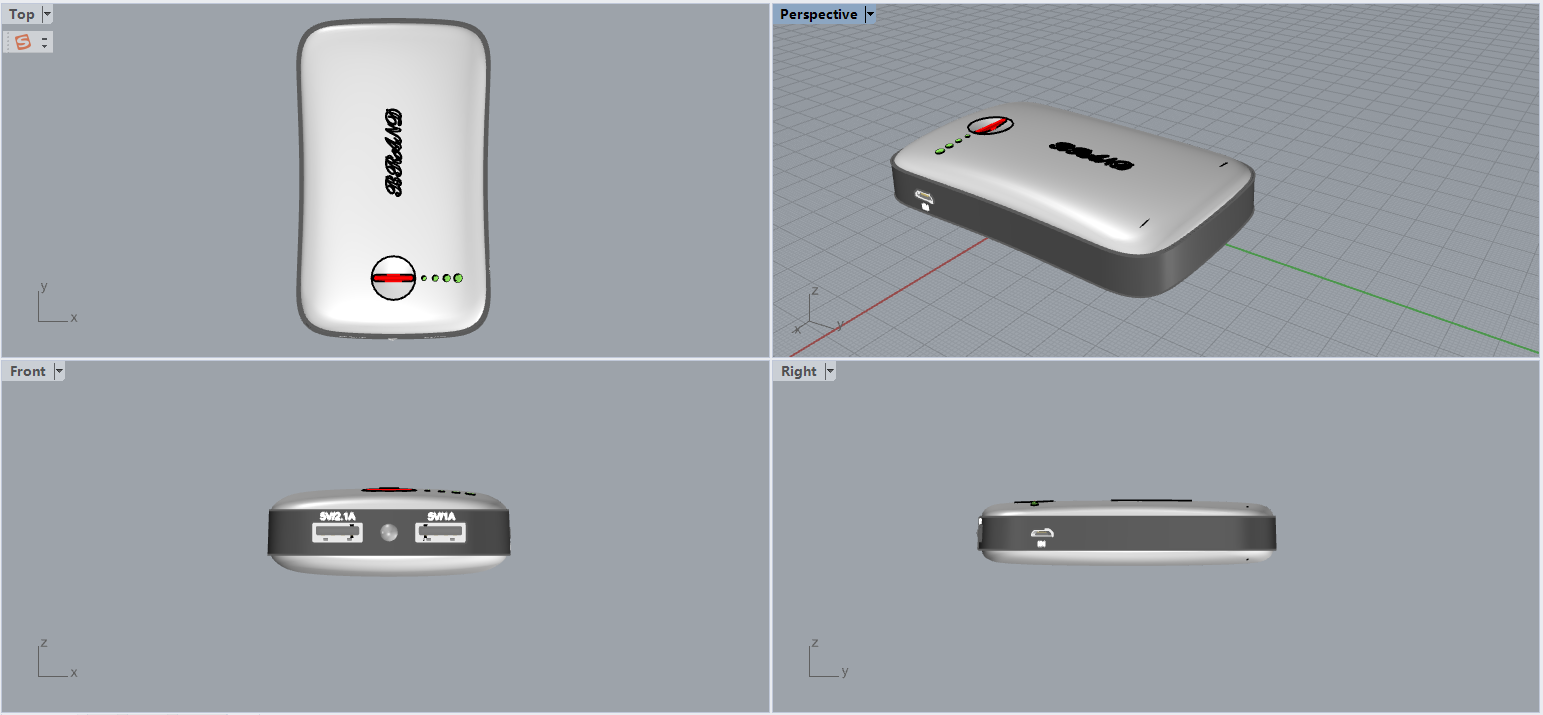
Task: Select the round flashlight LED between USB ports
Action: tap(390, 533)
